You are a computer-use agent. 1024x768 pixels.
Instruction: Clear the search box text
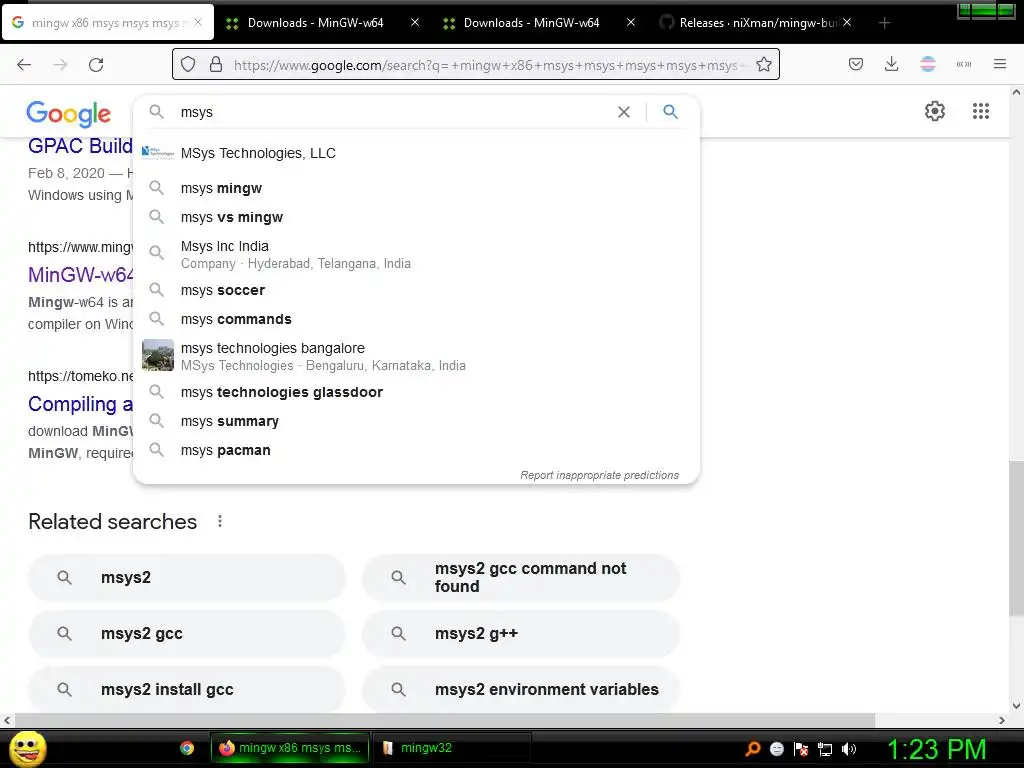pyautogui.click(x=624, y=112)
